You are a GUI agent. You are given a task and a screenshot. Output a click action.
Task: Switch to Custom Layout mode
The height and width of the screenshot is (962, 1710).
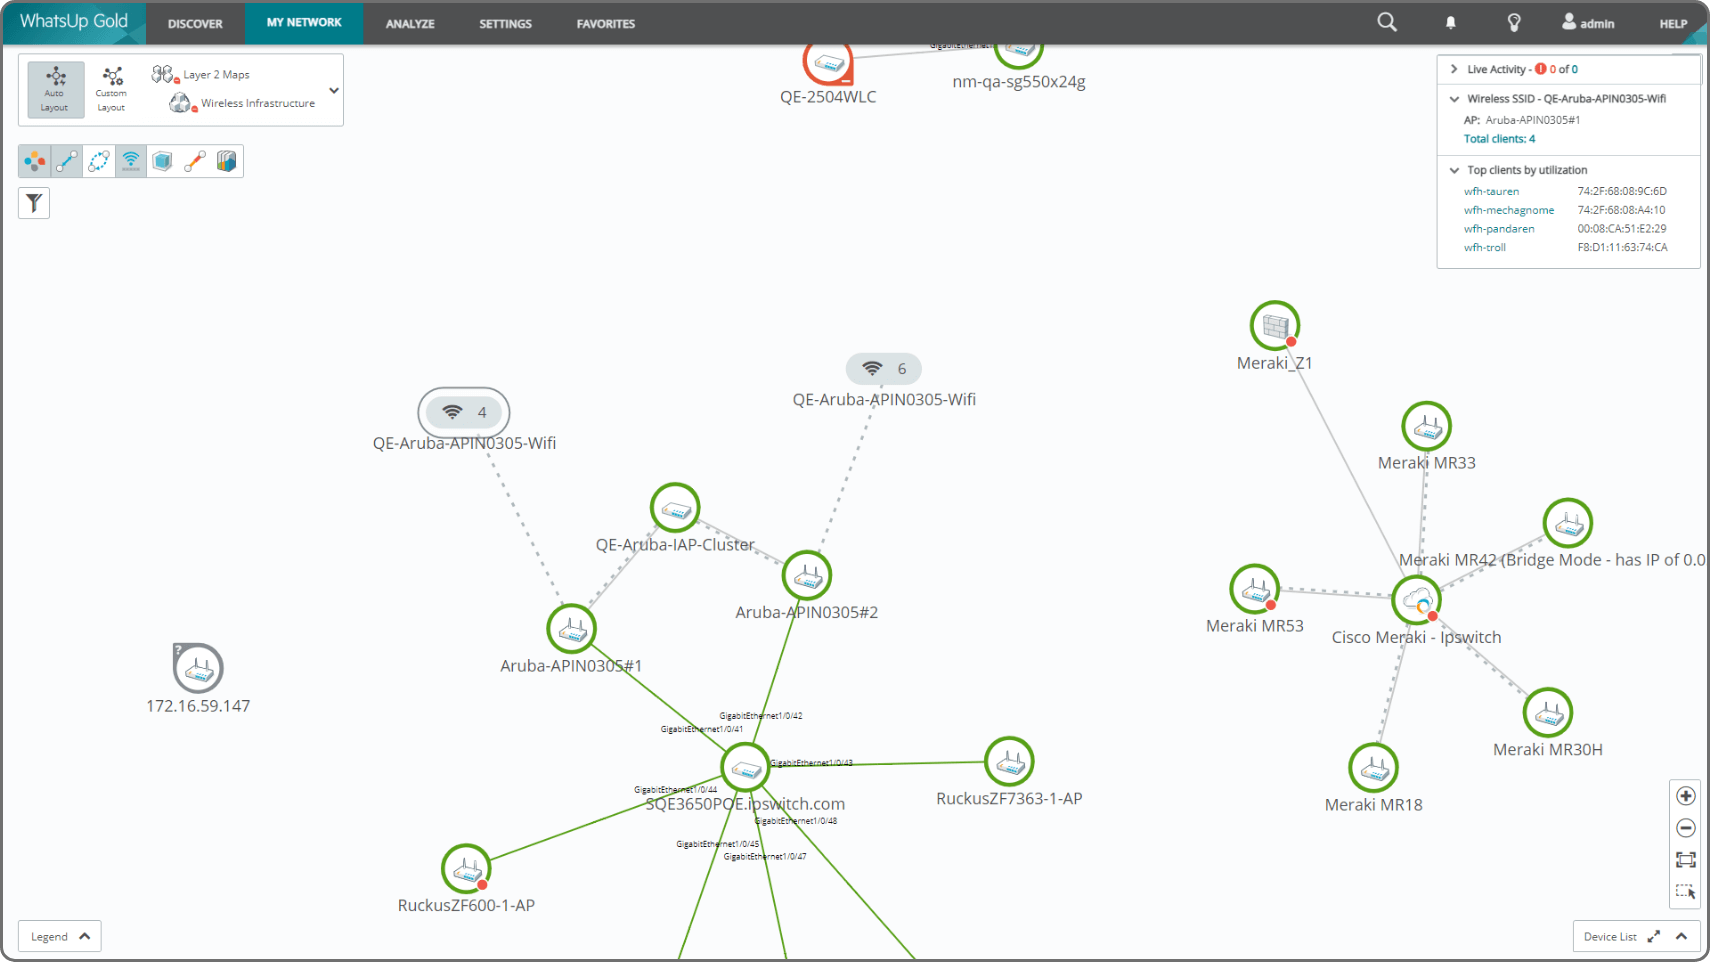point(110,89)
